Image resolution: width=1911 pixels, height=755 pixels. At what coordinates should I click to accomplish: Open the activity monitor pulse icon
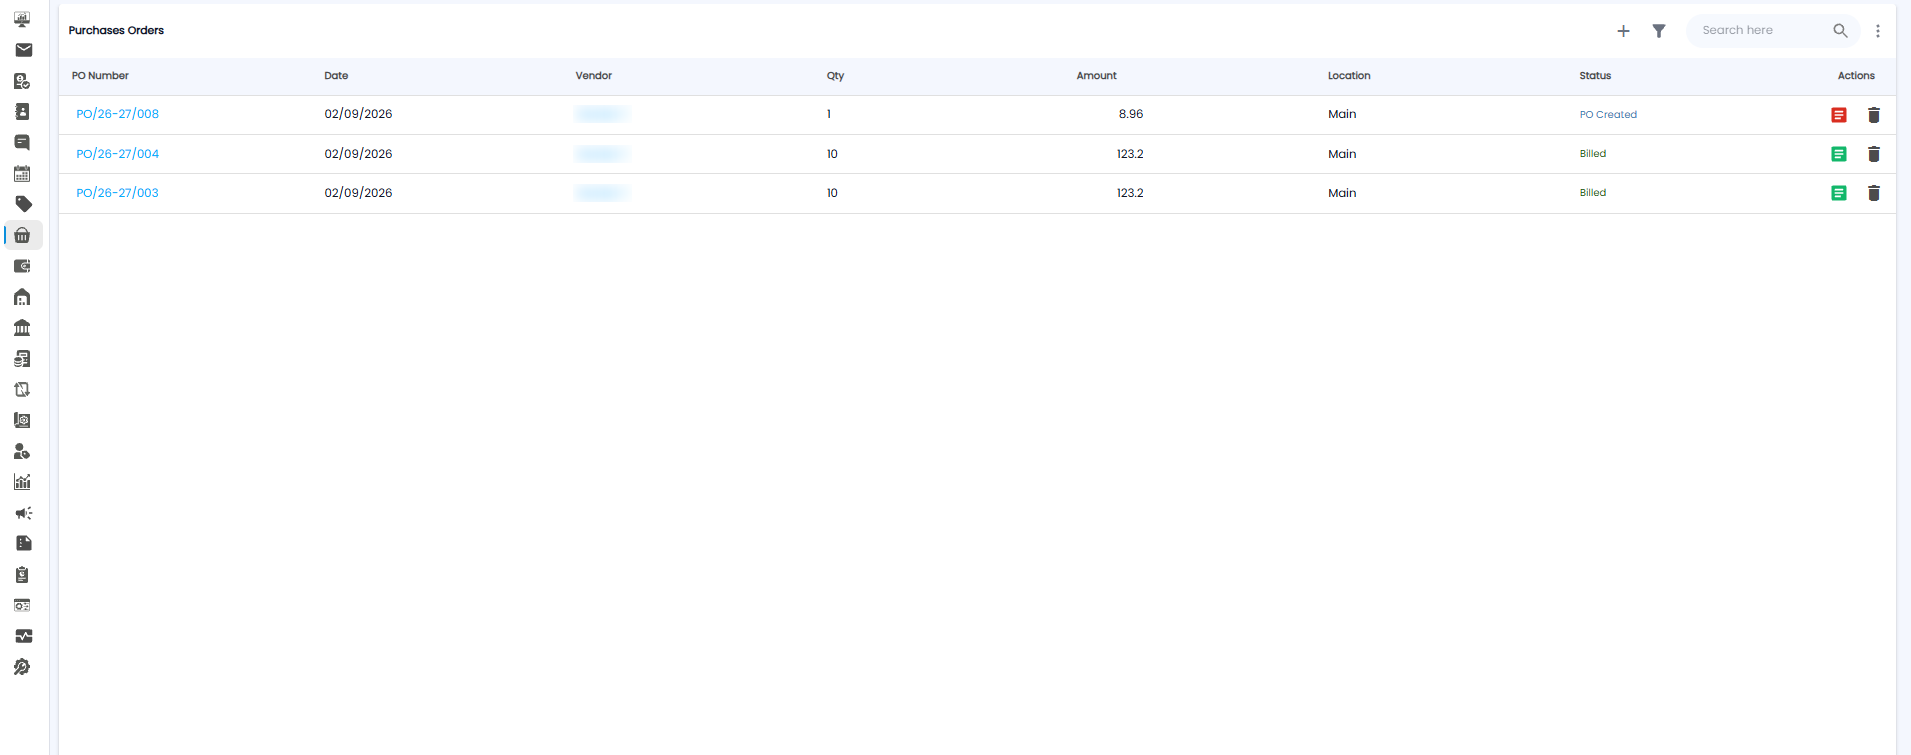tap(23, 636)
